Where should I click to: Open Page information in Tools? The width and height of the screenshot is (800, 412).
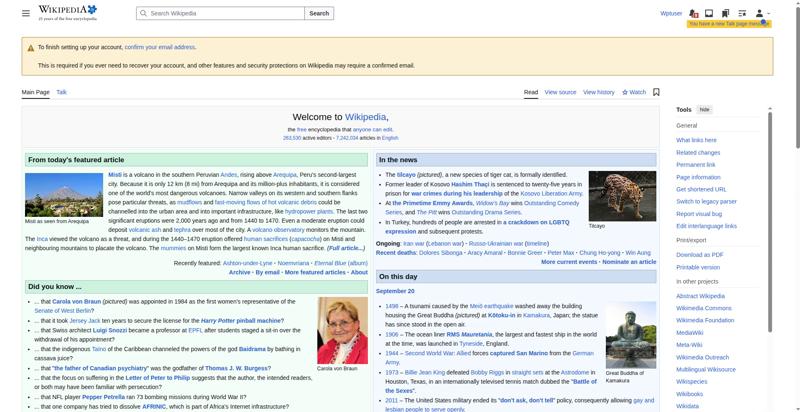(x=698, y=177)
